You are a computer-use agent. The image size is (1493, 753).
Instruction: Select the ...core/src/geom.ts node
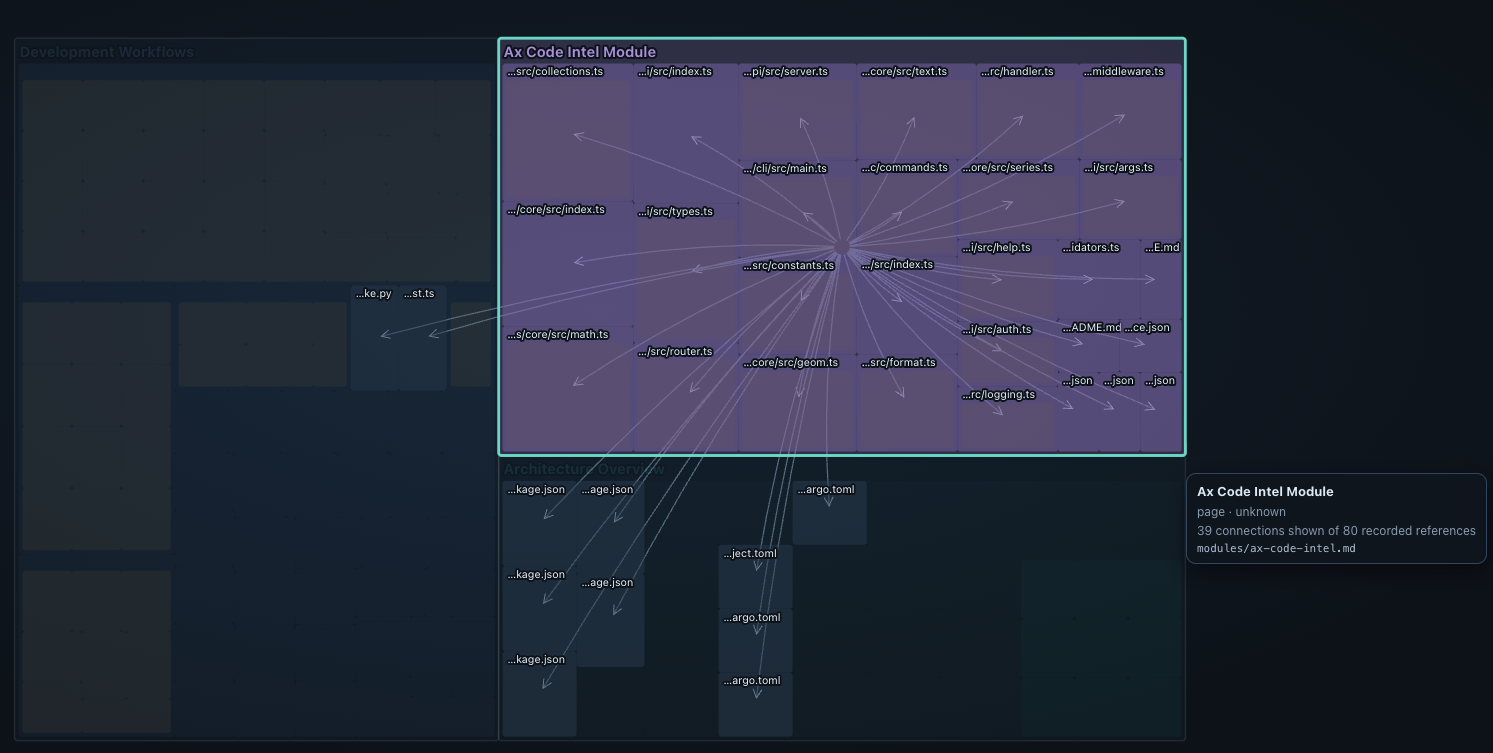[x=798, y=403]
